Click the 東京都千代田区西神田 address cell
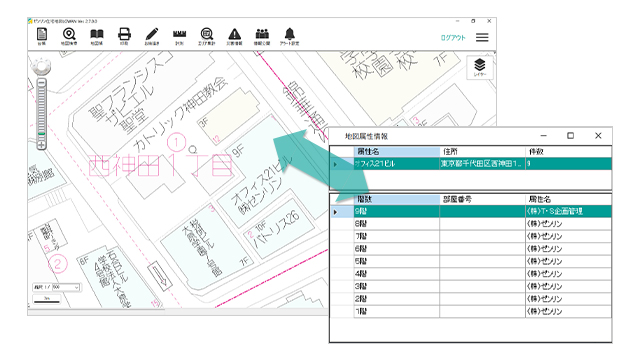640x360 pixels. [483, 164]
